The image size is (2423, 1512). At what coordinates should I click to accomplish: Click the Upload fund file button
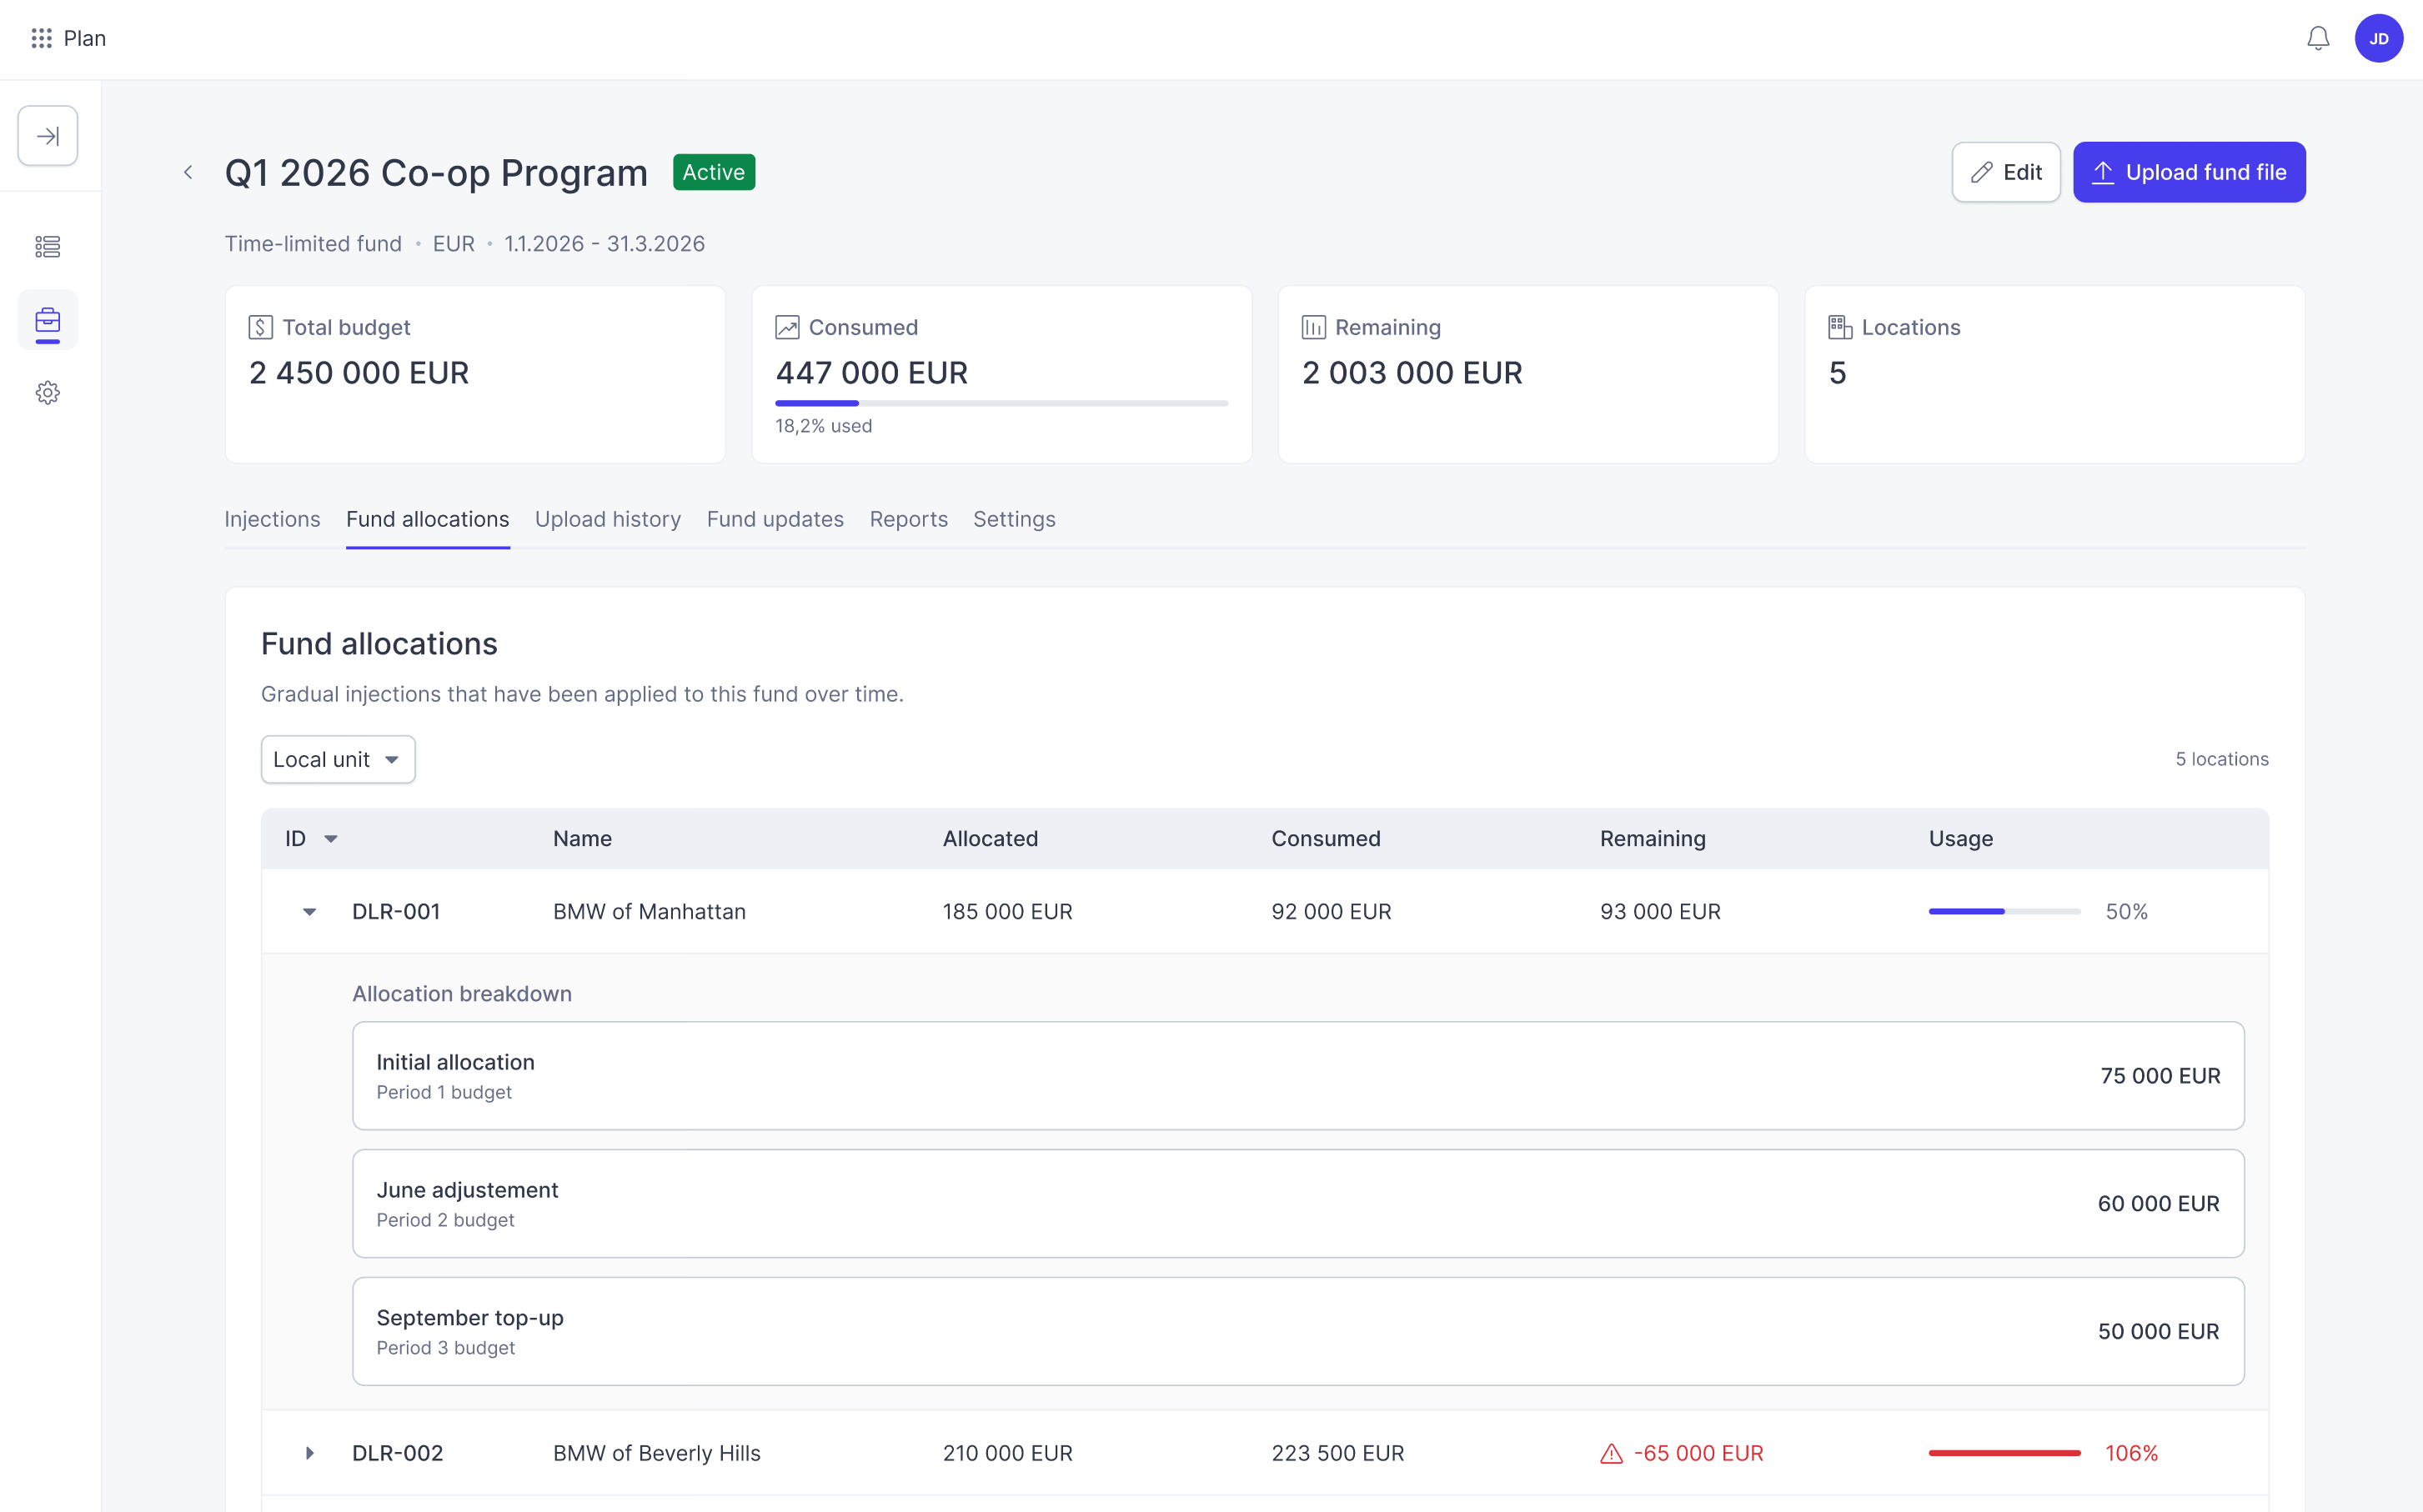[x=2189, y=172]
